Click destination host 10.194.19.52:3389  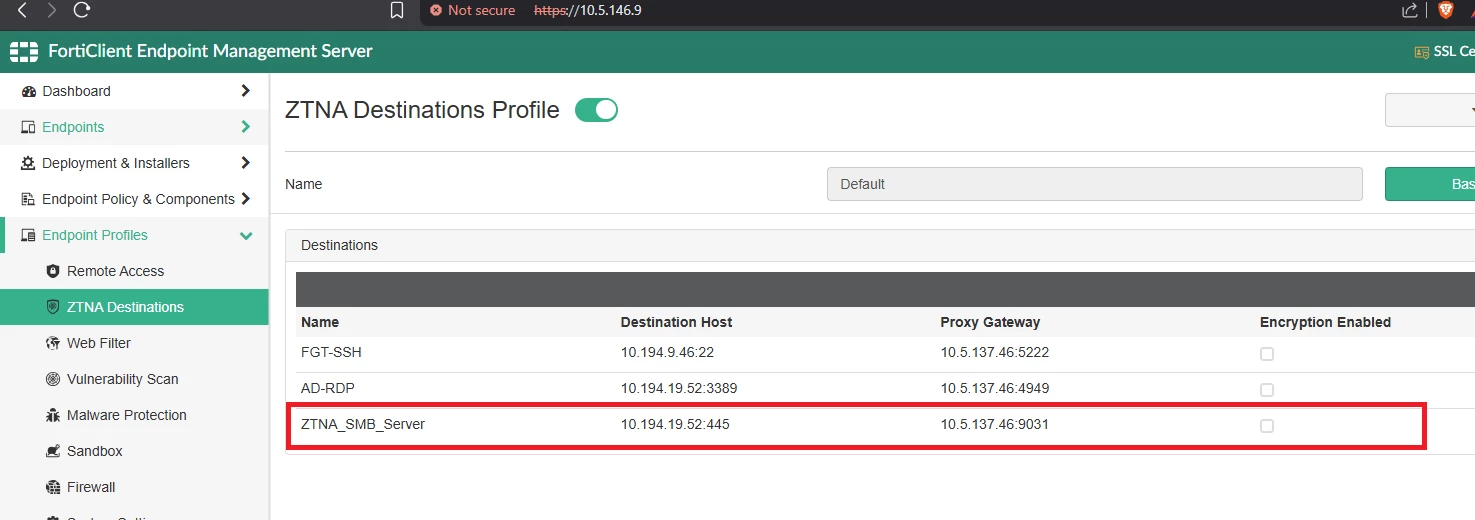tap(679, 388)
